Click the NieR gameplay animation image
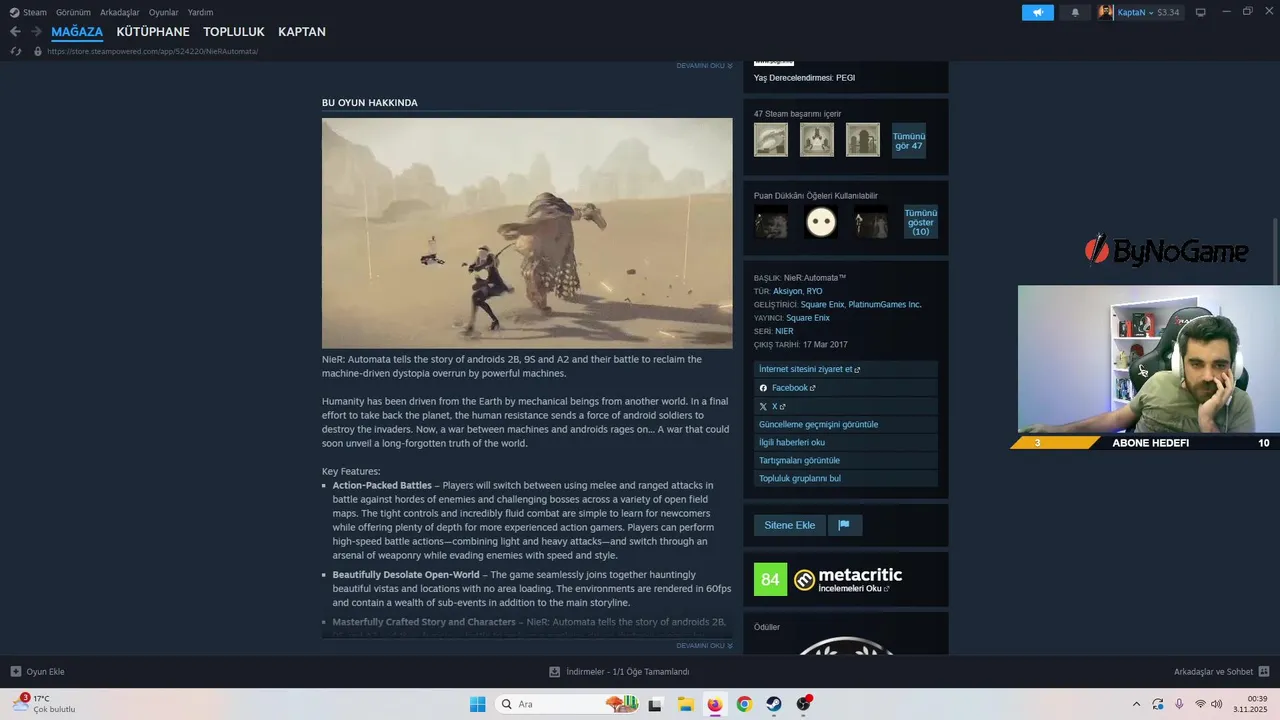The image size is (1280, 720). [527, 233]
